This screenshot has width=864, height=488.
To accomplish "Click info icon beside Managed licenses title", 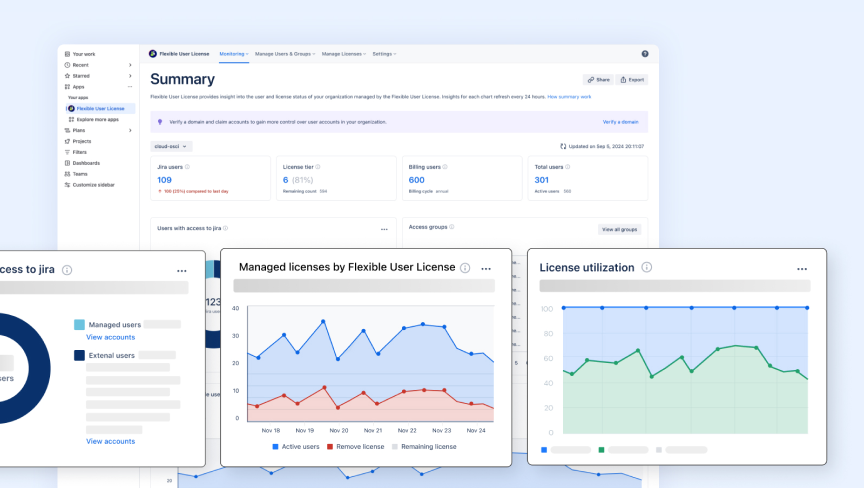I will point(465,268).
